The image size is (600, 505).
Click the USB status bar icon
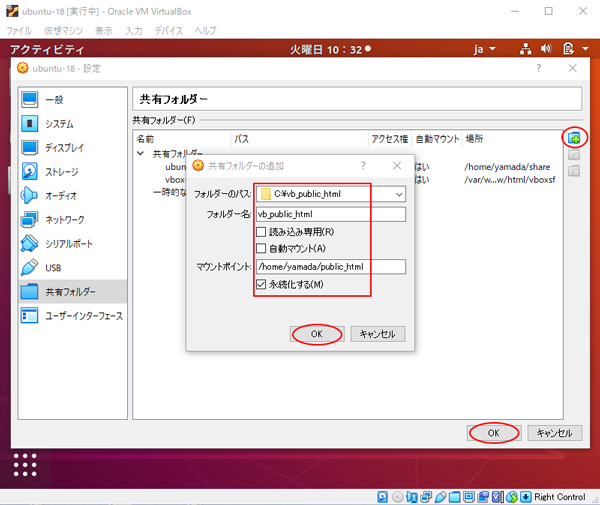click(440, 497)
